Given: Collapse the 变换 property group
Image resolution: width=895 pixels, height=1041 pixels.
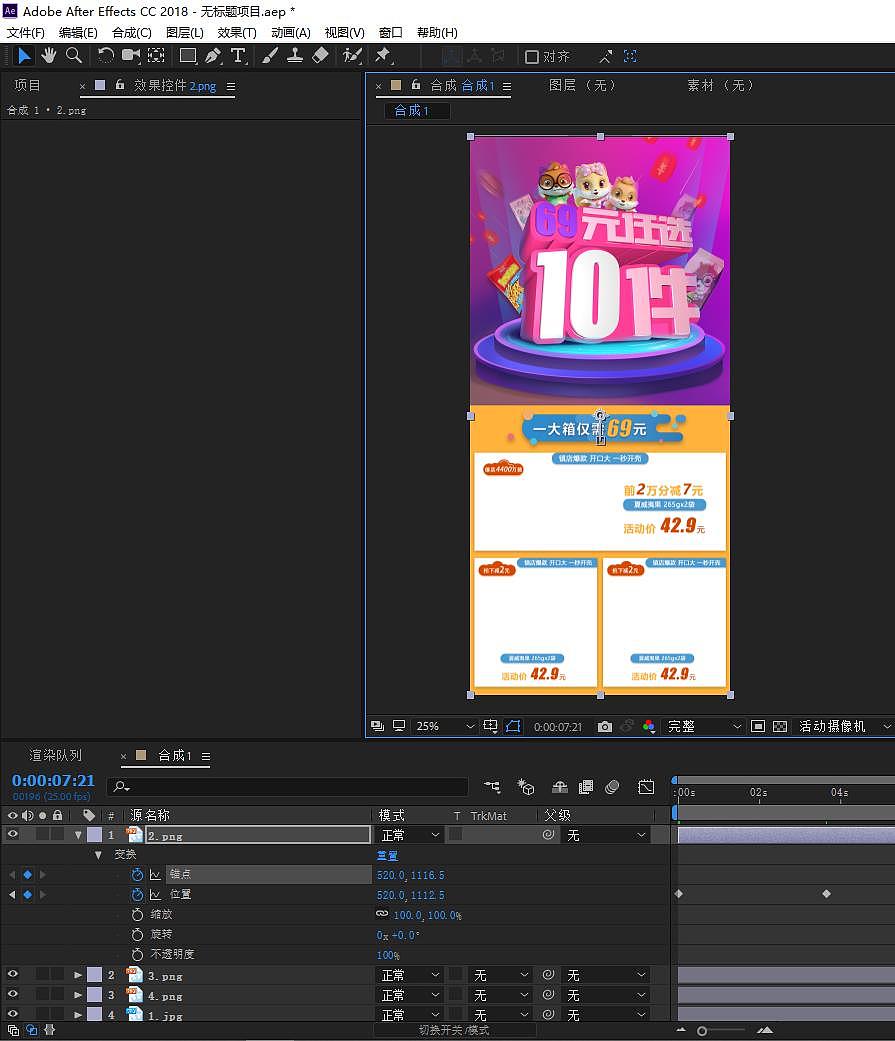Looking at the screenshot, I should pos(98,855).
